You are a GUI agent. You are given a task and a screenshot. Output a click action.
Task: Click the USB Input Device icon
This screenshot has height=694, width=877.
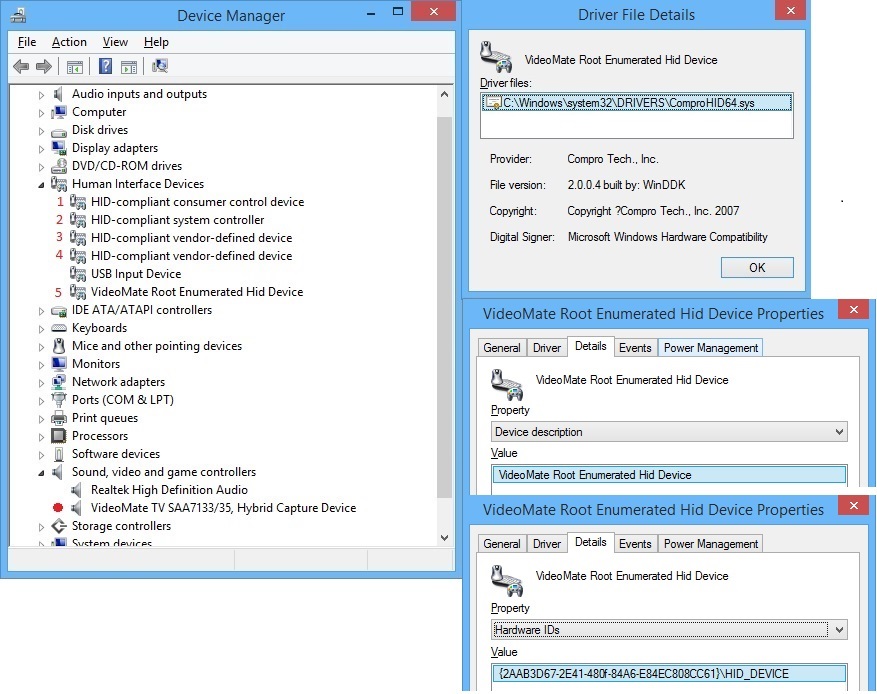pyautogui.click(x=78, y=273)
